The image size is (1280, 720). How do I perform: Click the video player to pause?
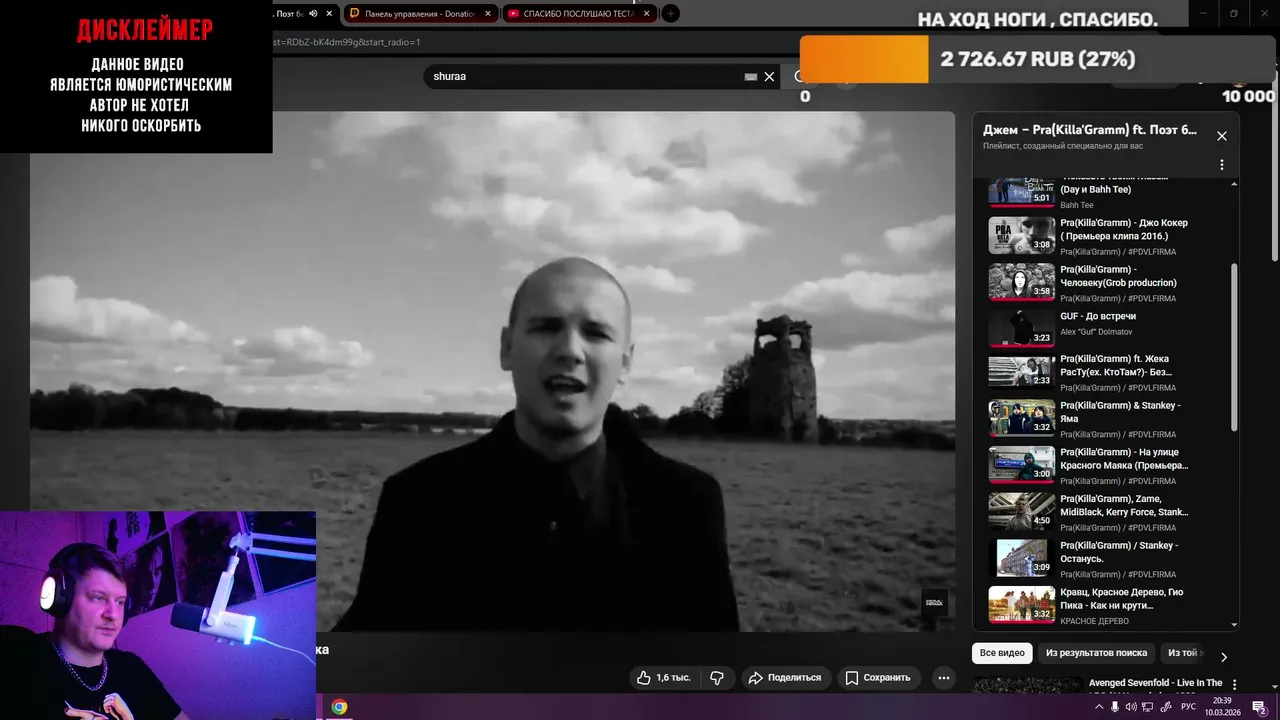492,371
